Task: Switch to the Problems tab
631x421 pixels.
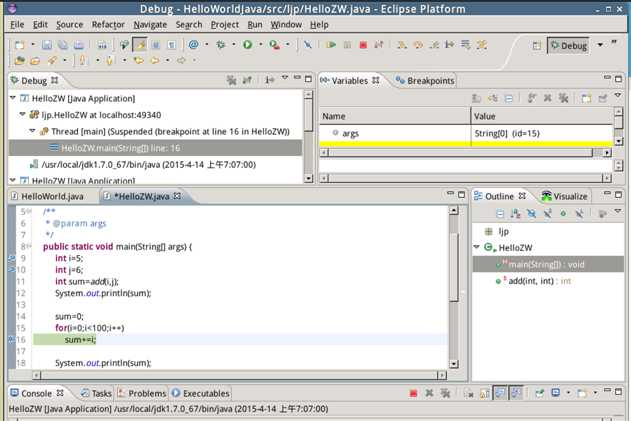Action: 142,393
